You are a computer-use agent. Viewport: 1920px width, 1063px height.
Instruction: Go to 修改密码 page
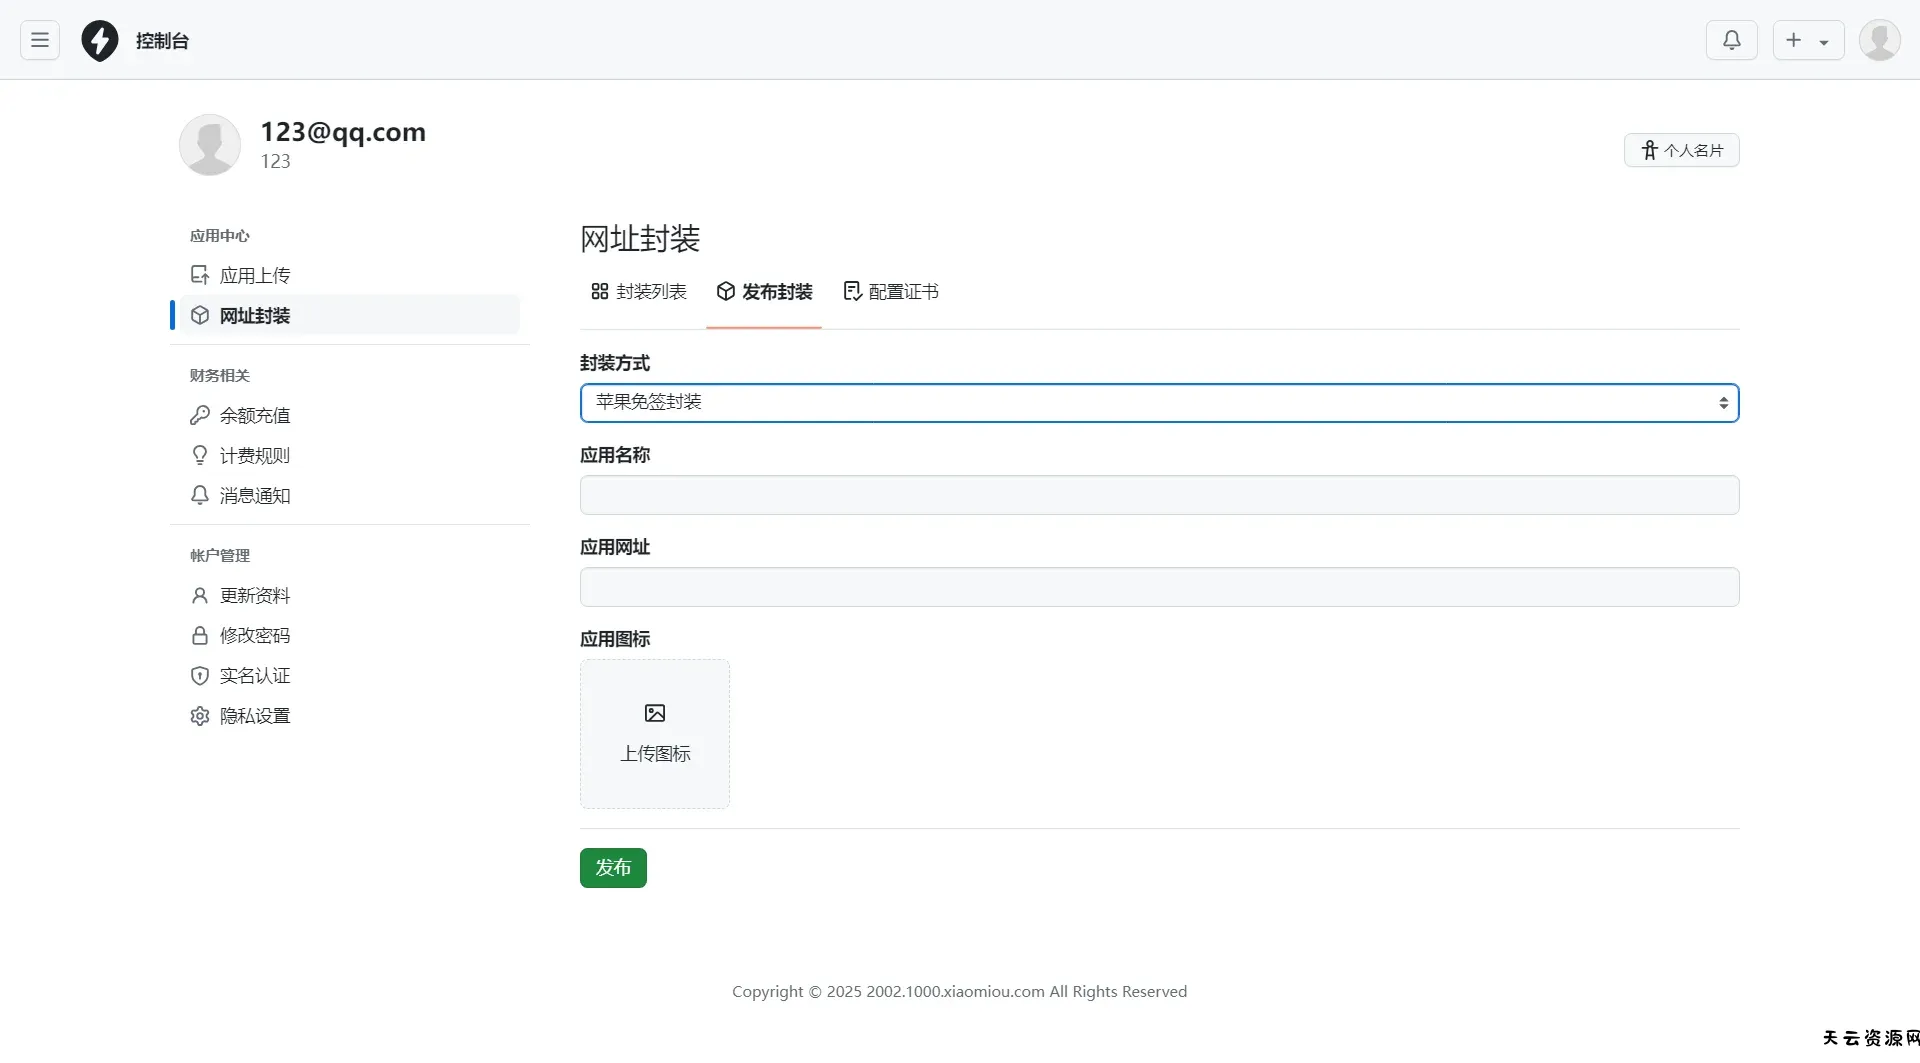click(x=254, y=635)
